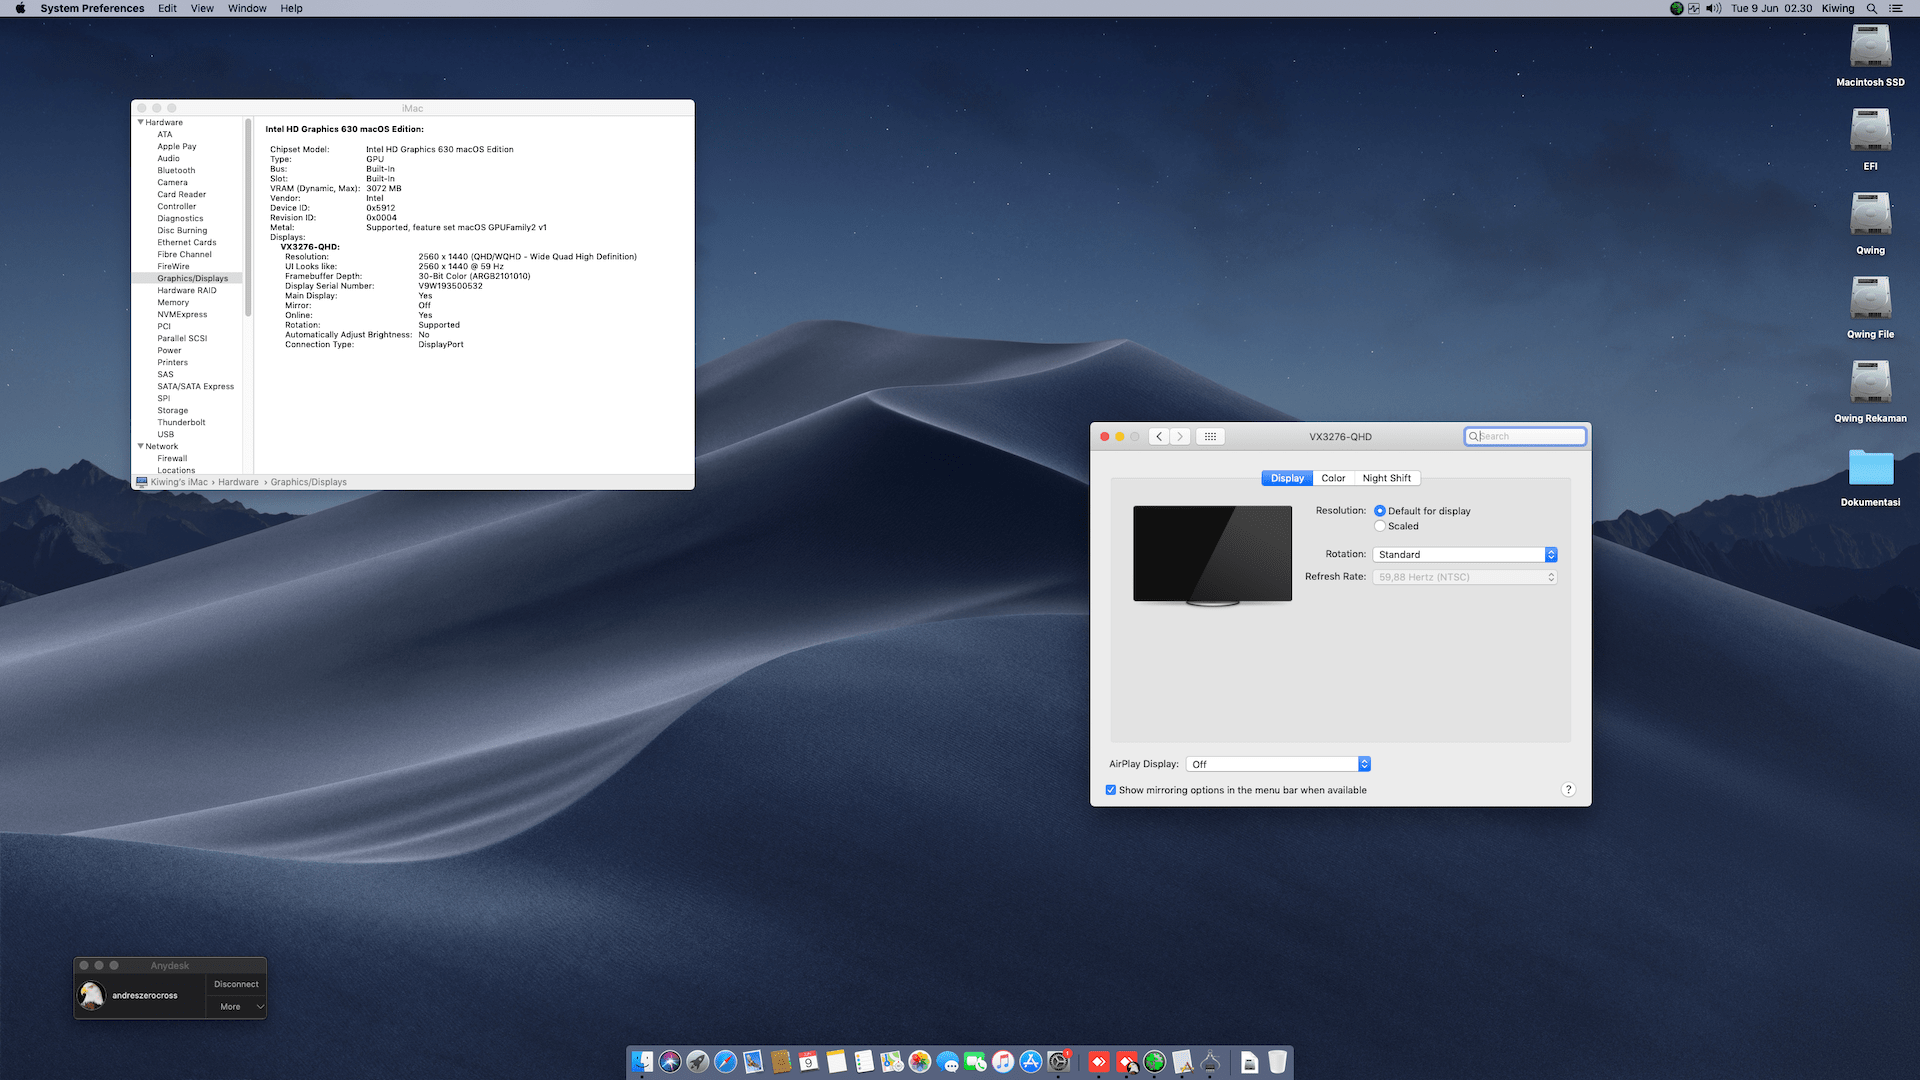Open Notification Center in menu bar
Screen dimensions: 1920x1080
[x=1895, y=8]
